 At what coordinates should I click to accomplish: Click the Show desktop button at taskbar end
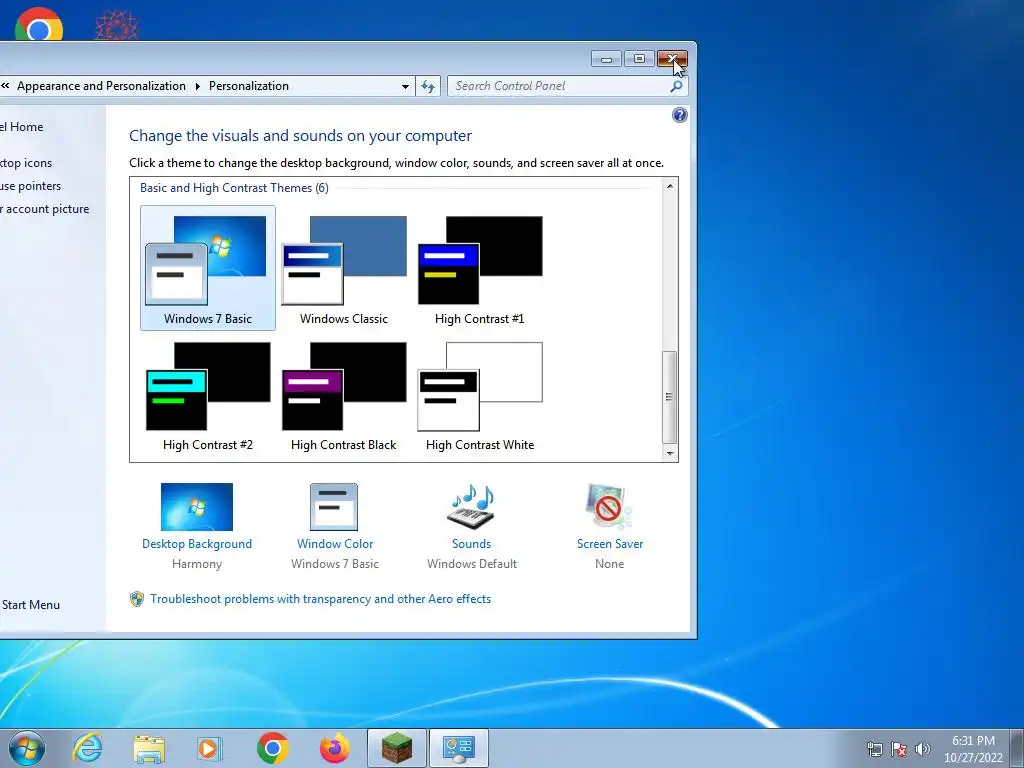pyautogui.click(x=1017, y=748)
